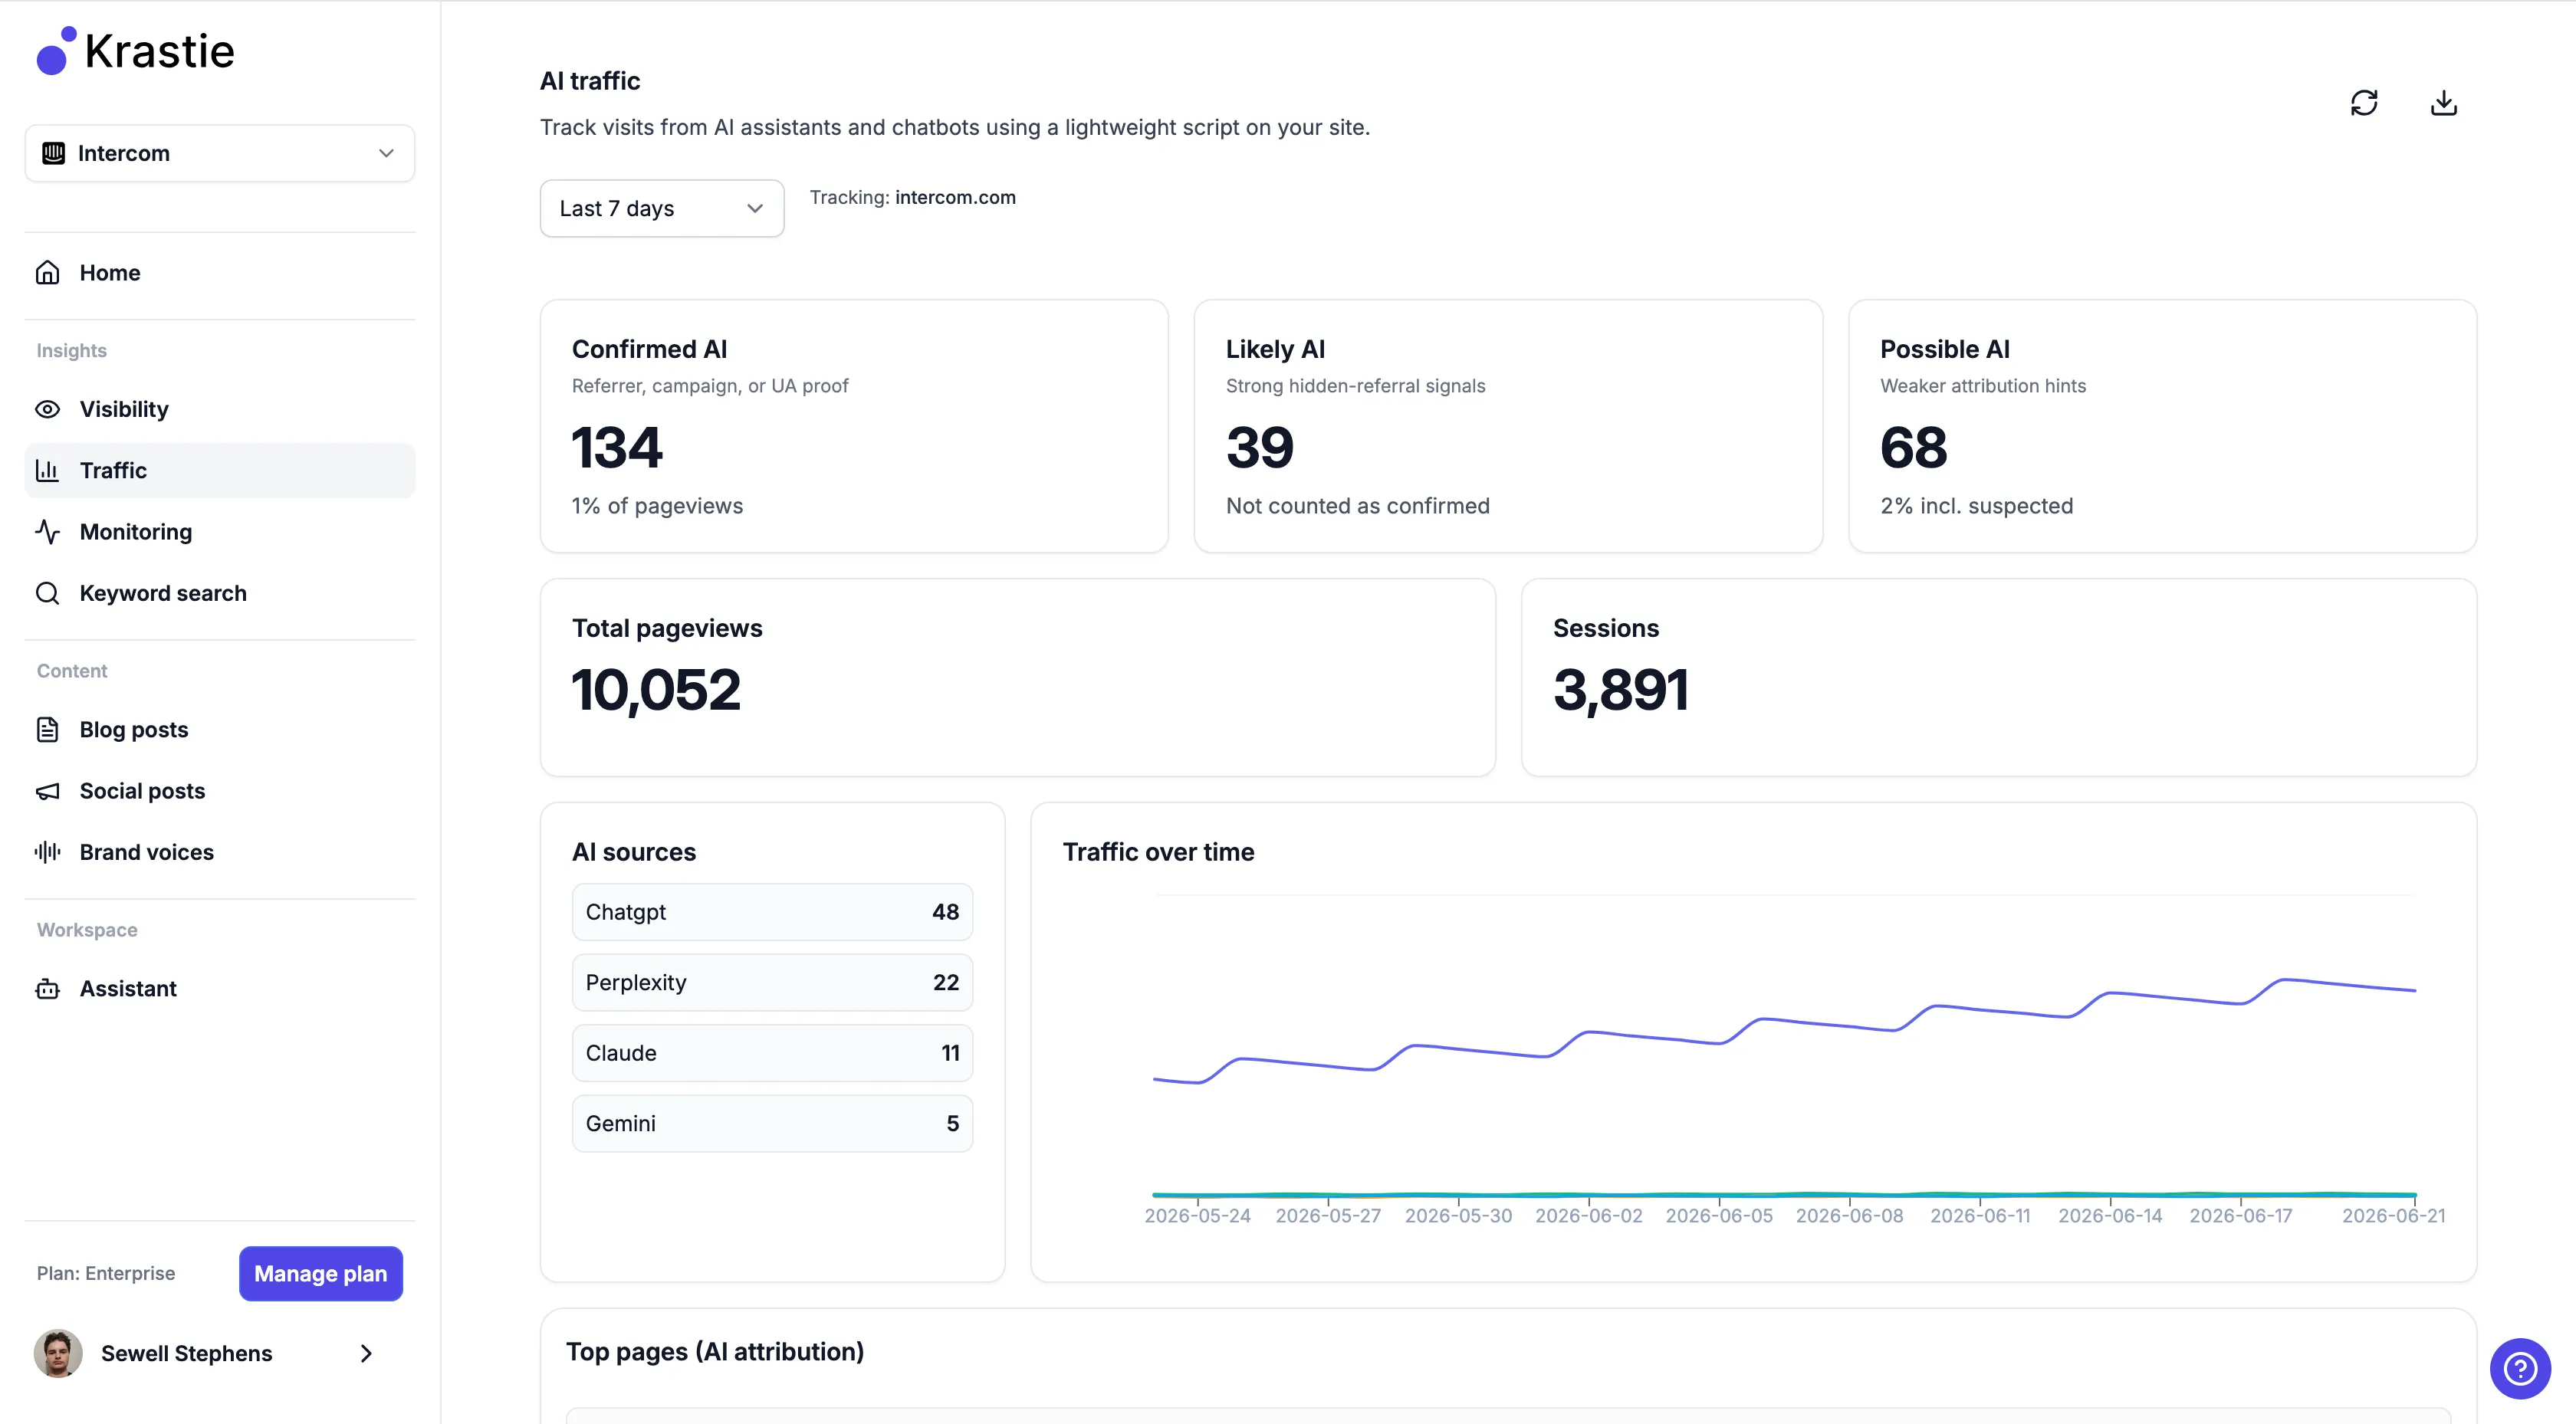Click the Confirmed AI value 134

(617, 447)
